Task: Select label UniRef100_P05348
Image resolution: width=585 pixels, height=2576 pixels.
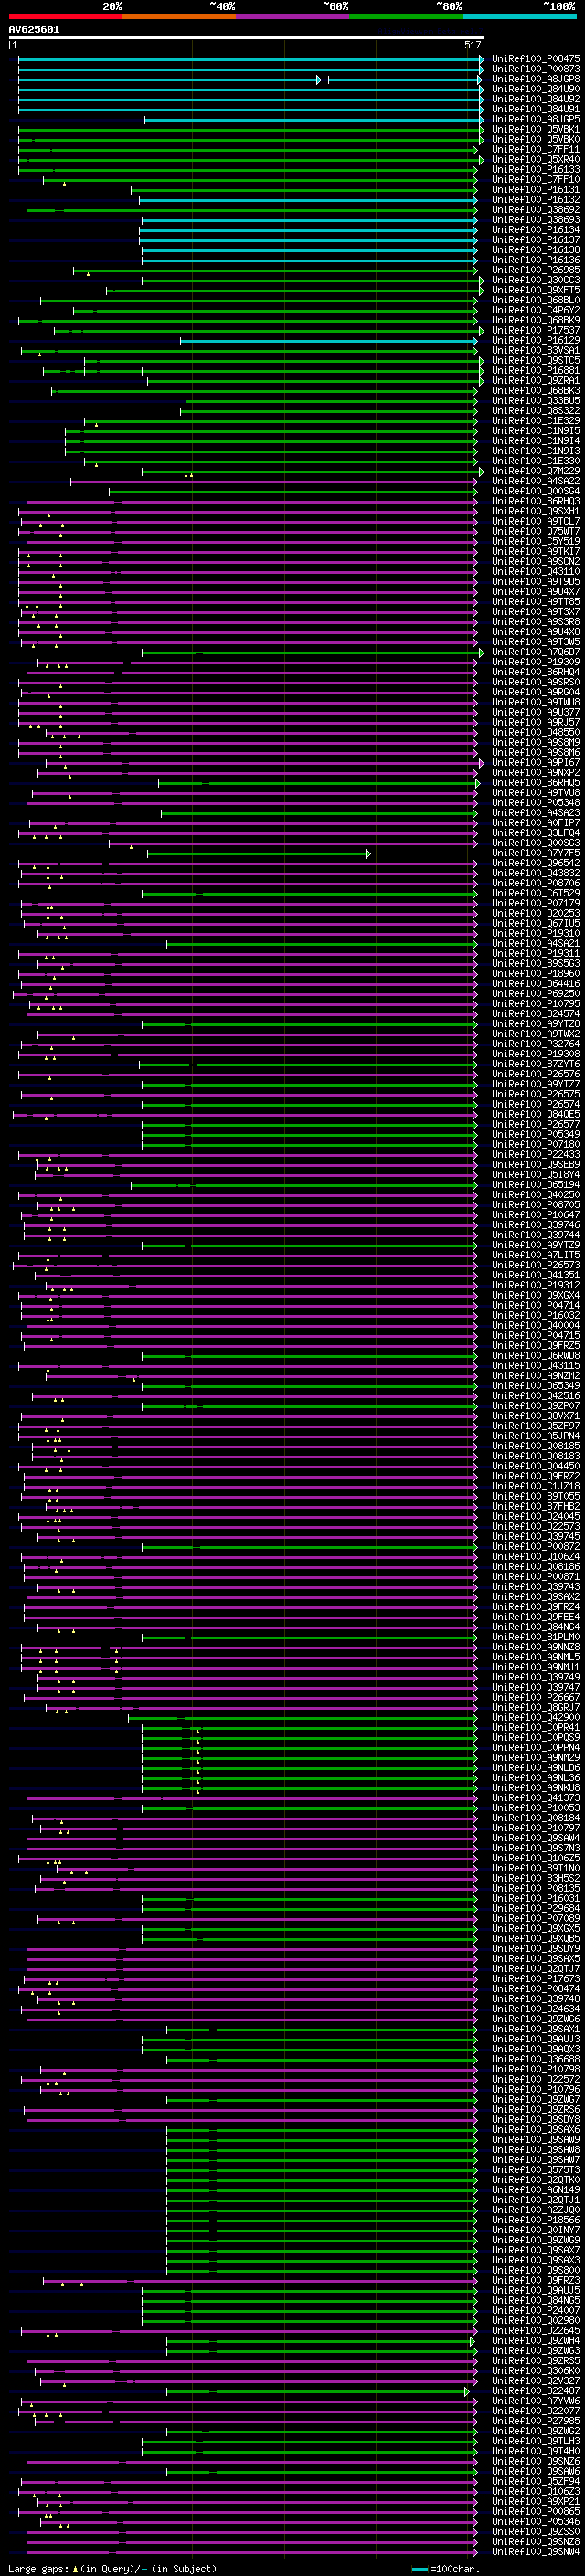Action: [535, 803]
